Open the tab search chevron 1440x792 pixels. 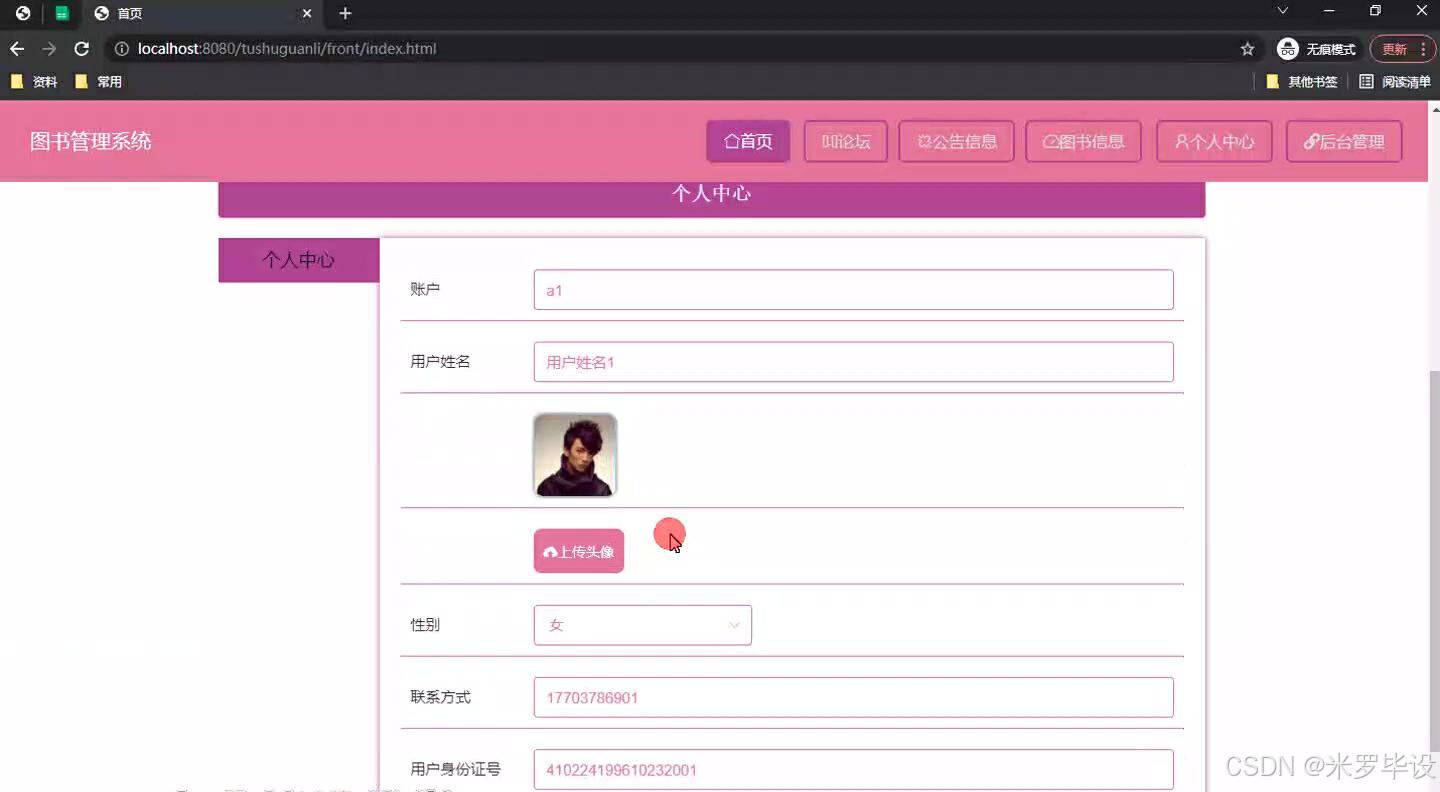[x=1283, y=10]
